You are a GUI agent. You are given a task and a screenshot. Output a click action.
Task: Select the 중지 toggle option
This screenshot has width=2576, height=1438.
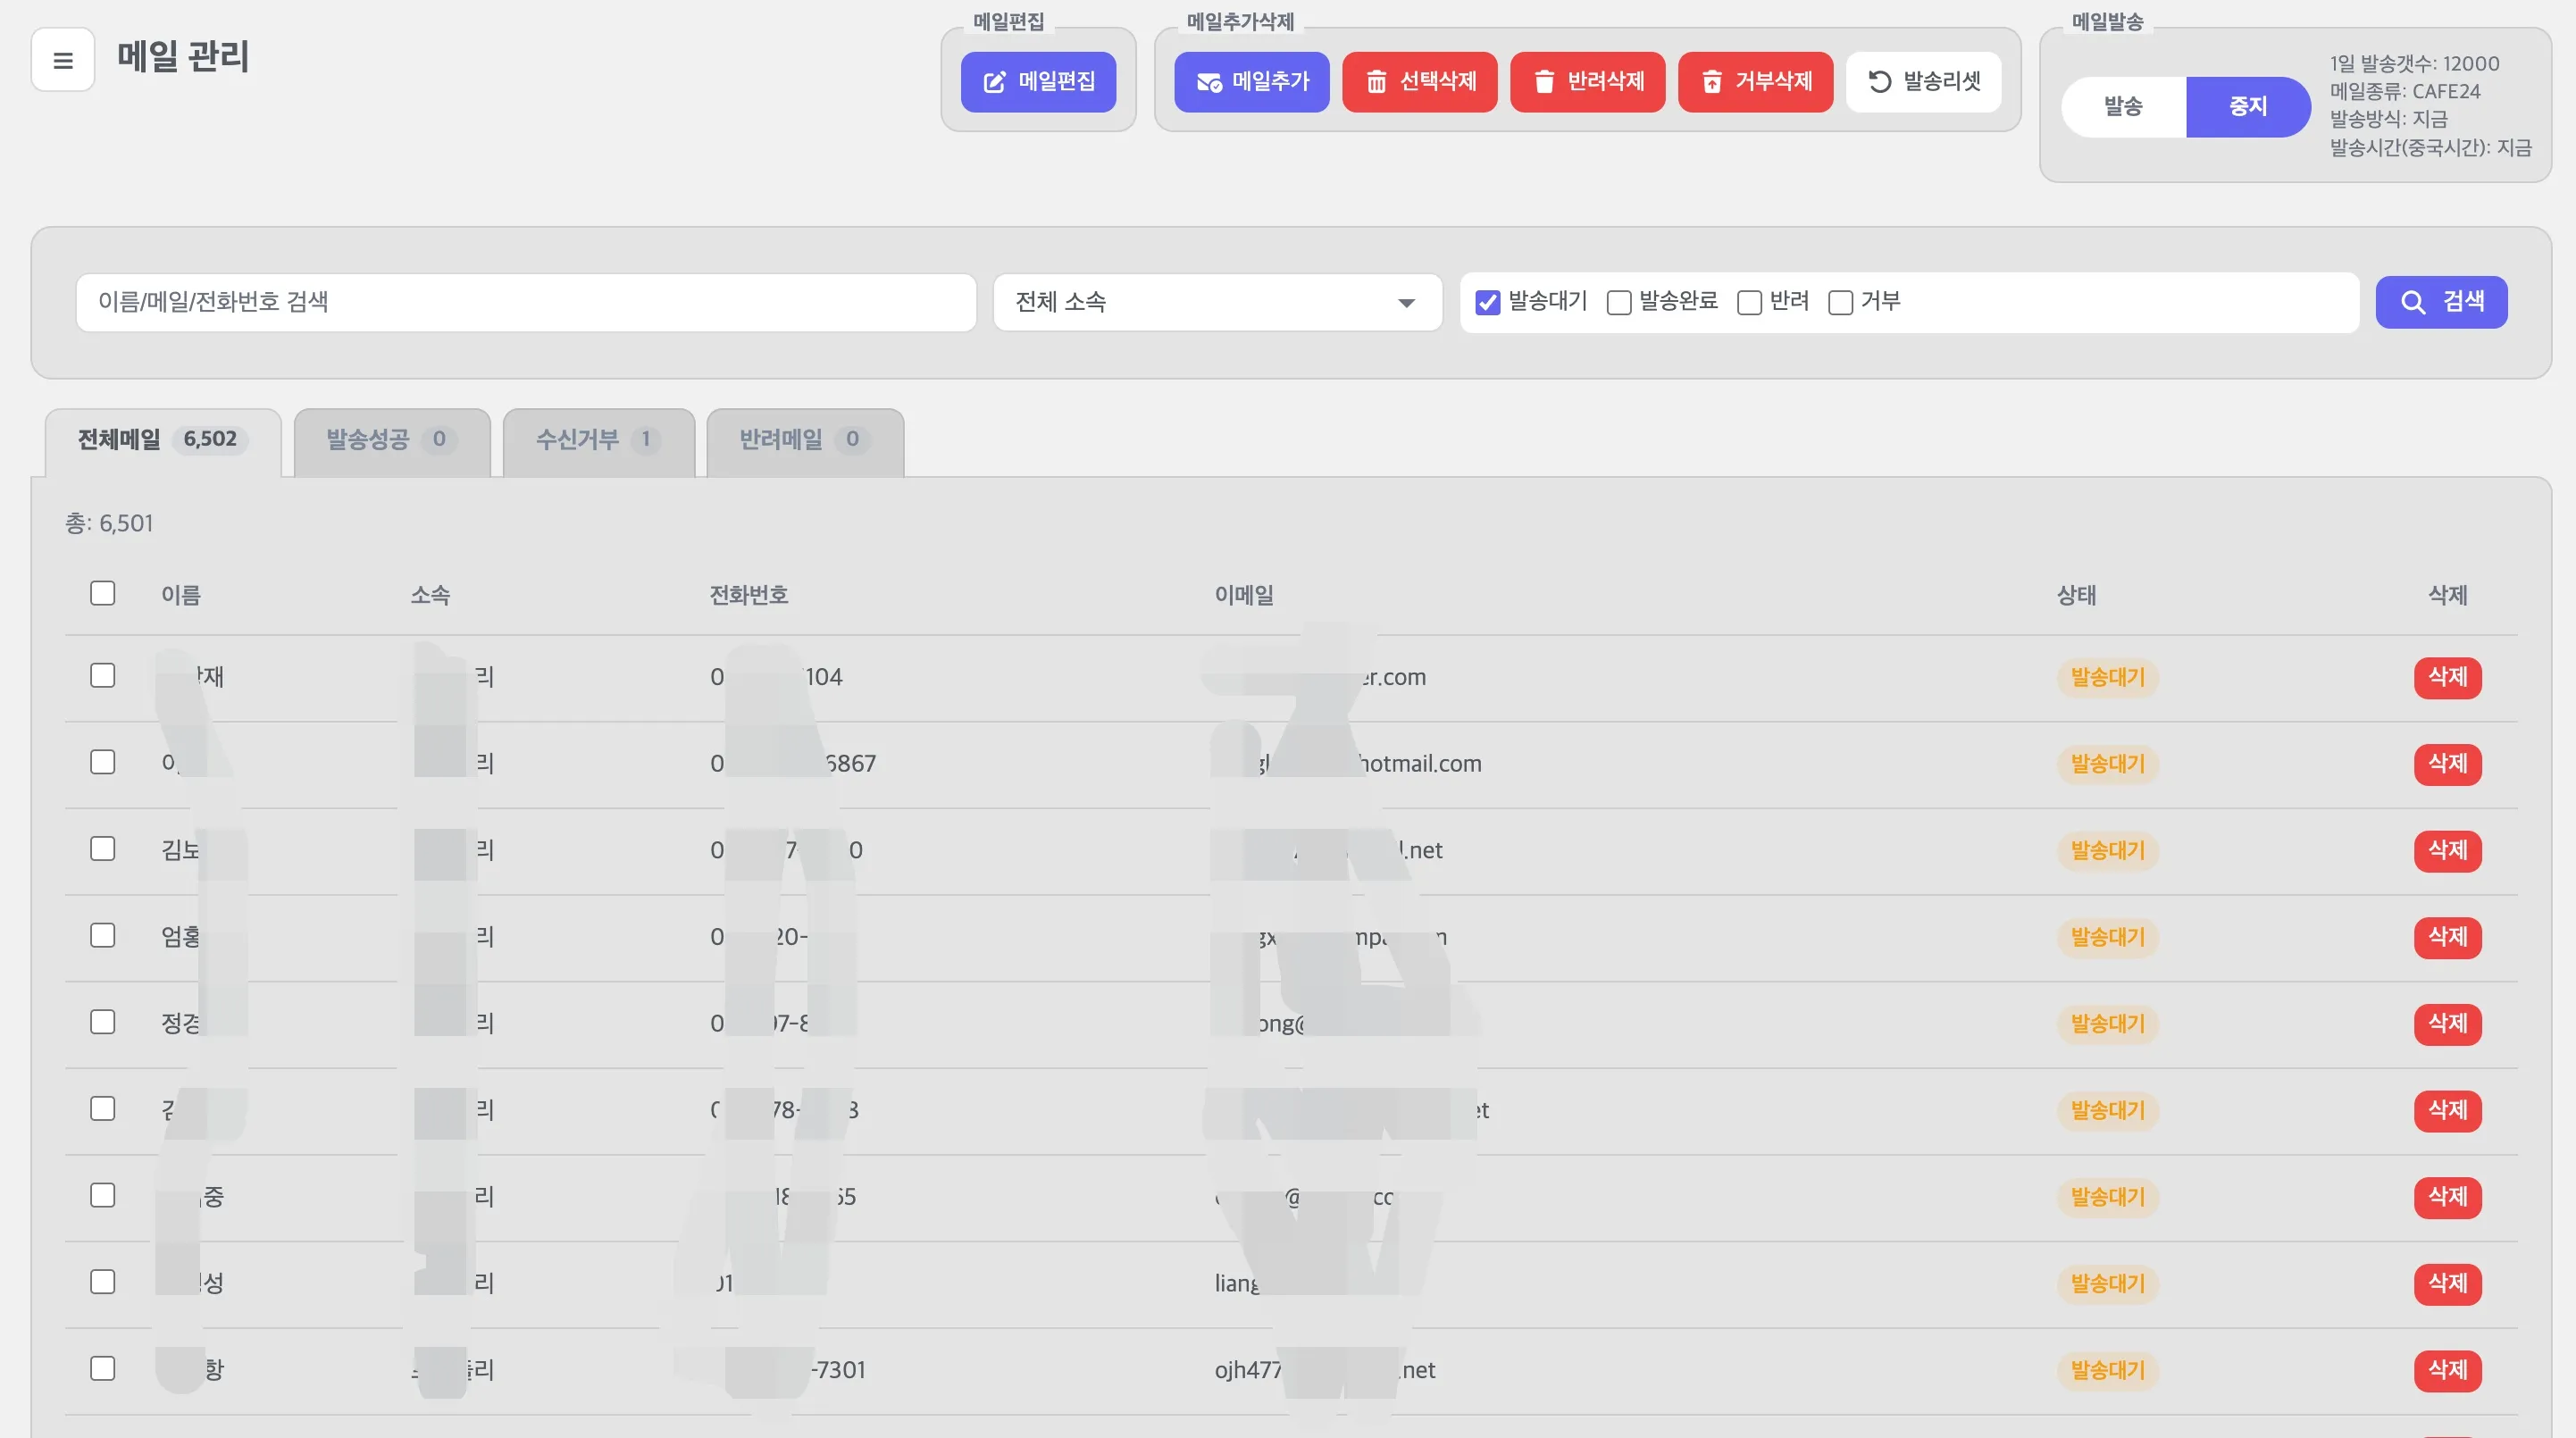click(x=2248, y=106)
